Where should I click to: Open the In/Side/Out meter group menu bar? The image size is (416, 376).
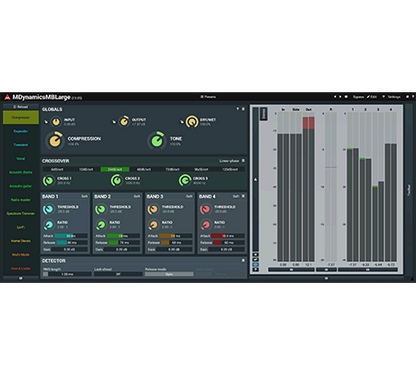291,269
